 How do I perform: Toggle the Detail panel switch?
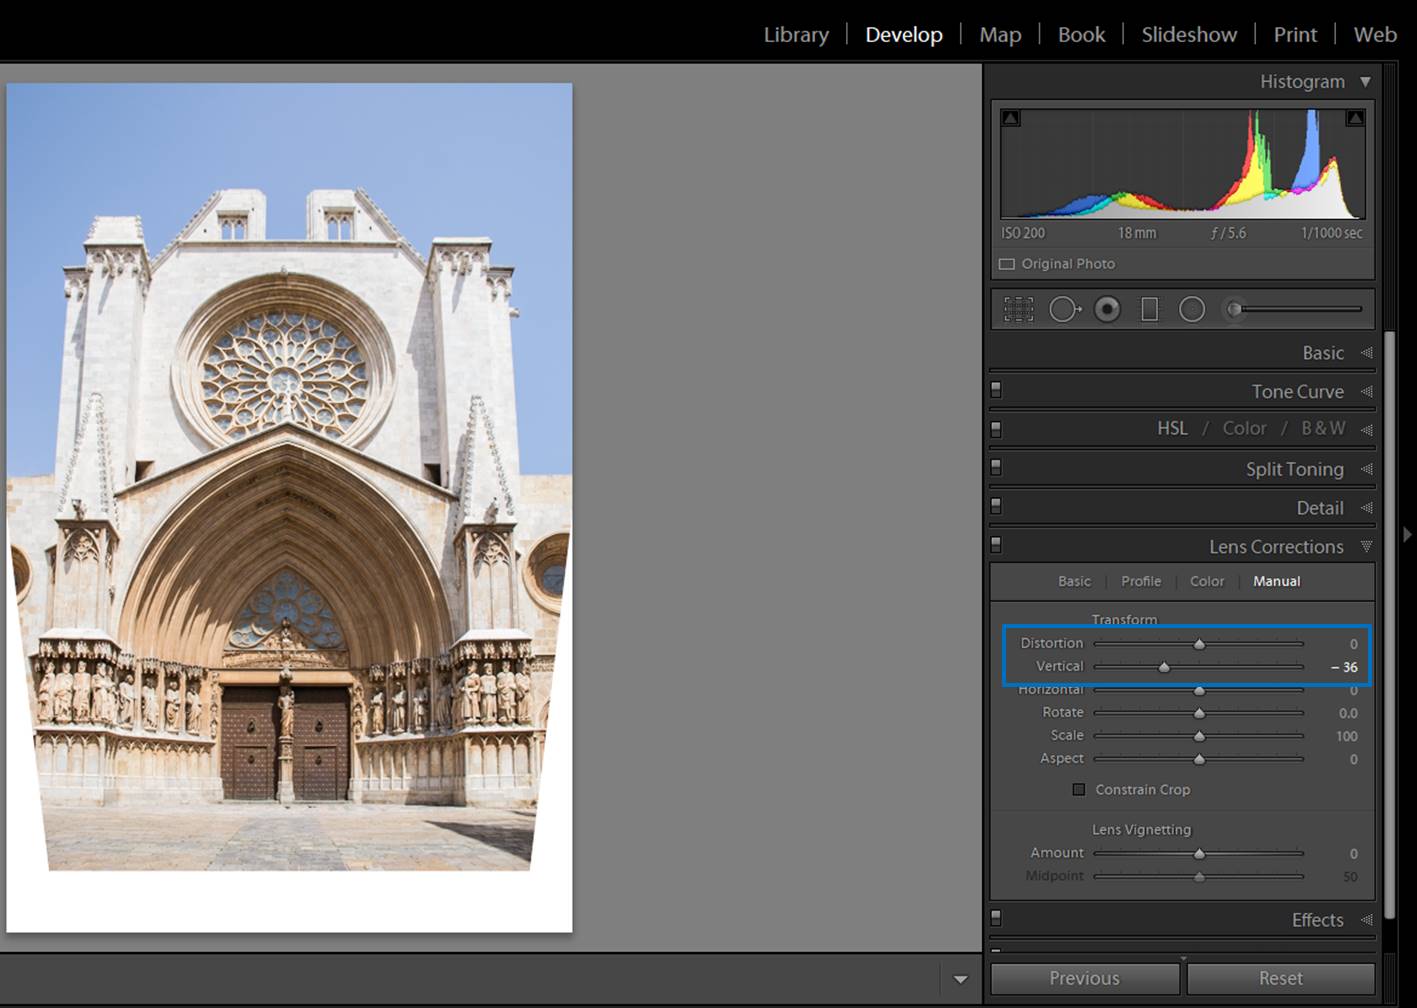[996, 506]
